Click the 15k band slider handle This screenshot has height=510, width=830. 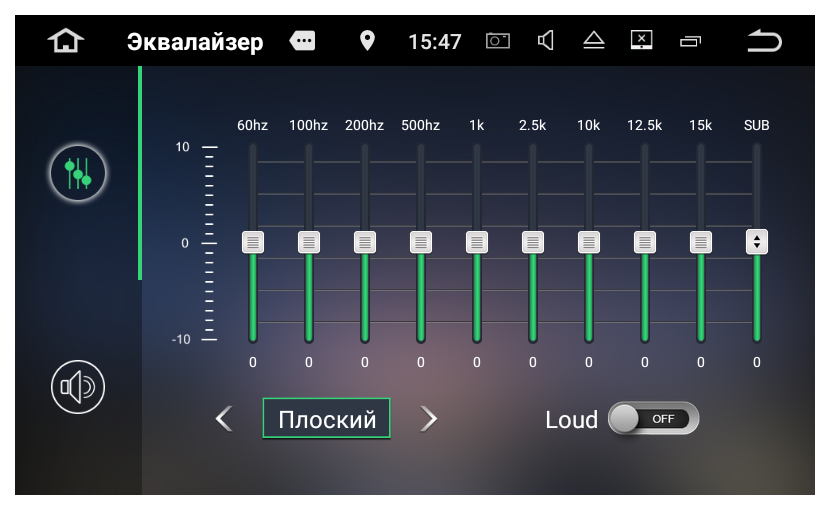click(x=701, y=242)
